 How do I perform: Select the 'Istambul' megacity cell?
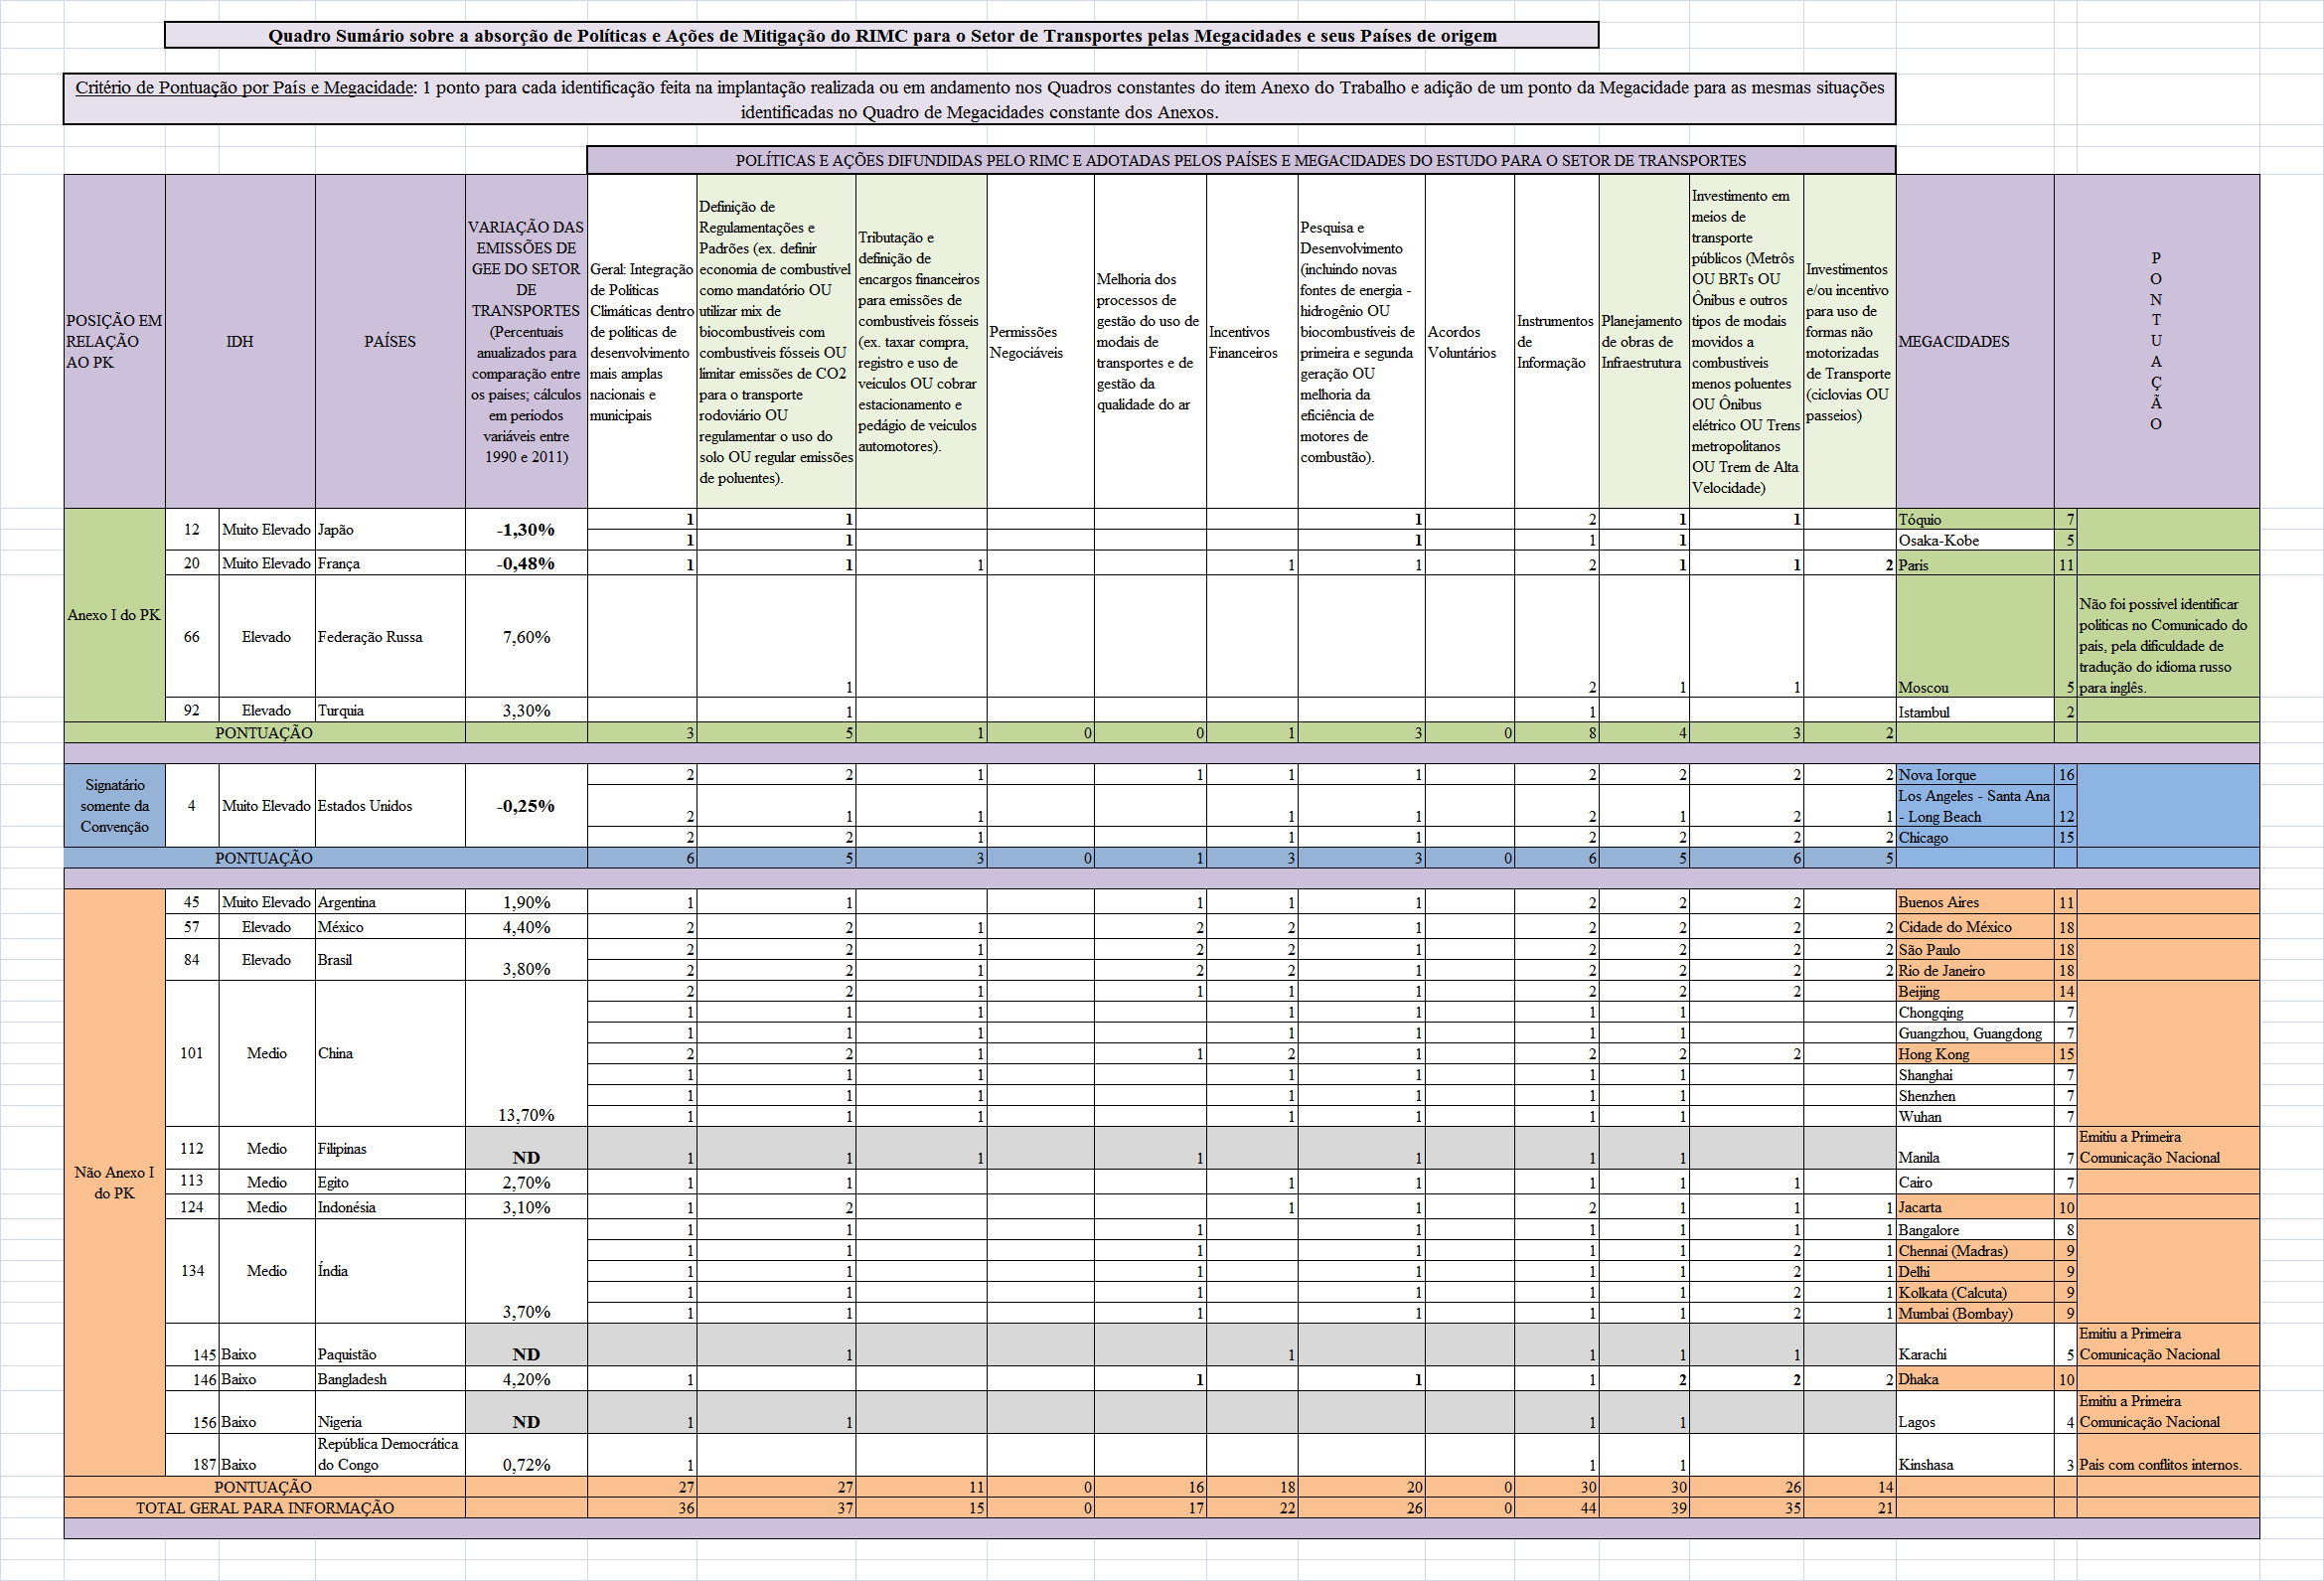[1975, 711]
